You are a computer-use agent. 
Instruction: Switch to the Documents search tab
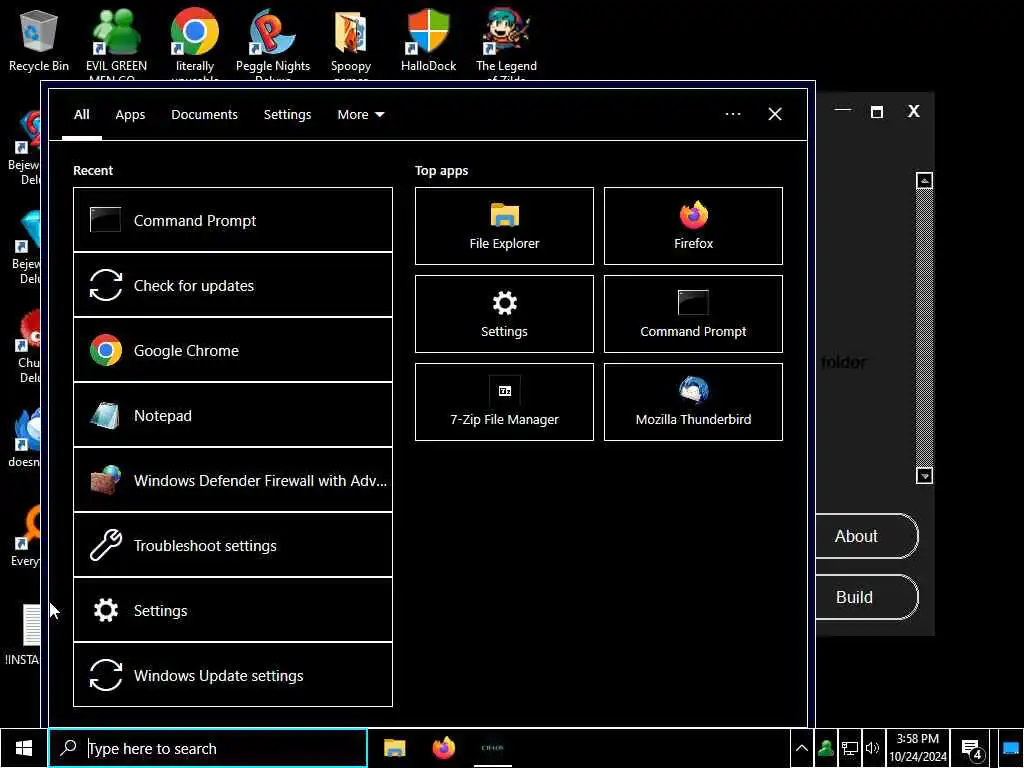coord(204,114)
